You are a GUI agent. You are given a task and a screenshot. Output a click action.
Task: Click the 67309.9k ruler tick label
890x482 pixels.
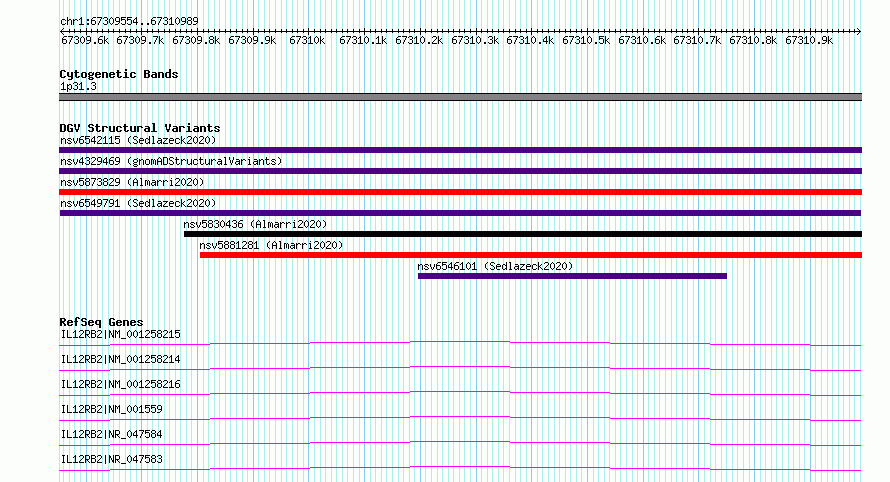click(252, 40)
